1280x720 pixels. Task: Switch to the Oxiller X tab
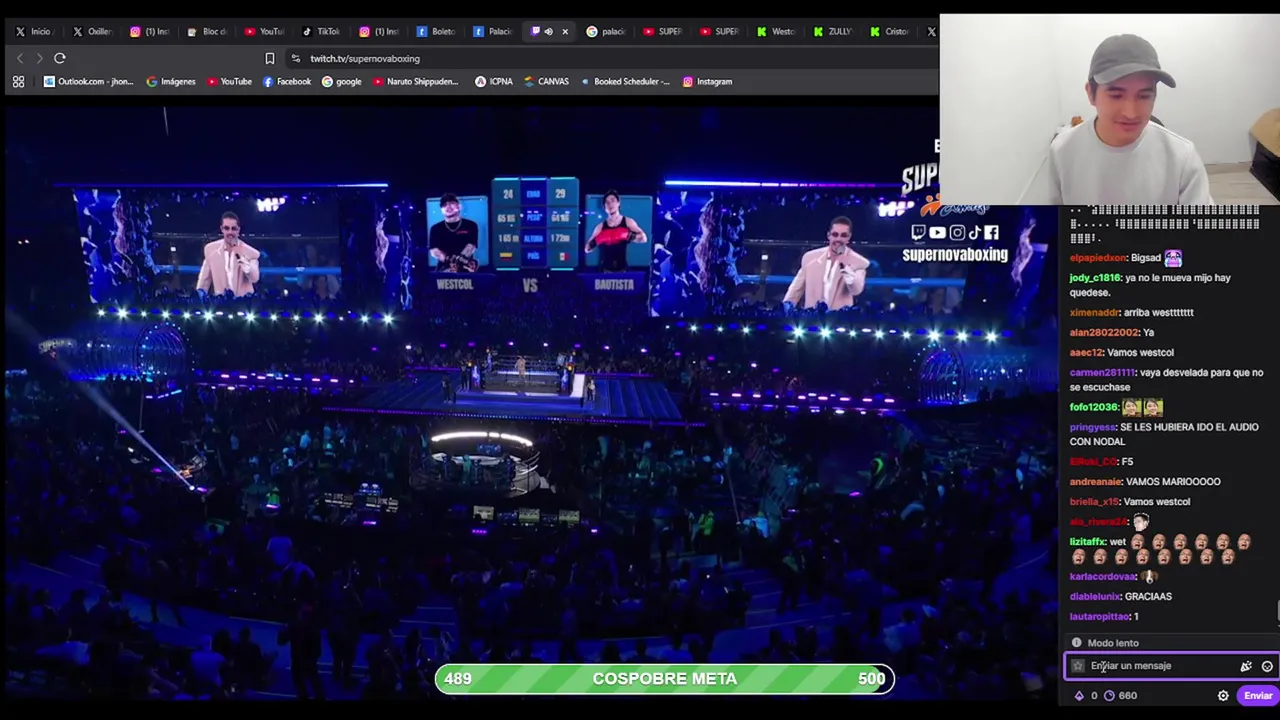pyautogui.click(x=92, y=31)
